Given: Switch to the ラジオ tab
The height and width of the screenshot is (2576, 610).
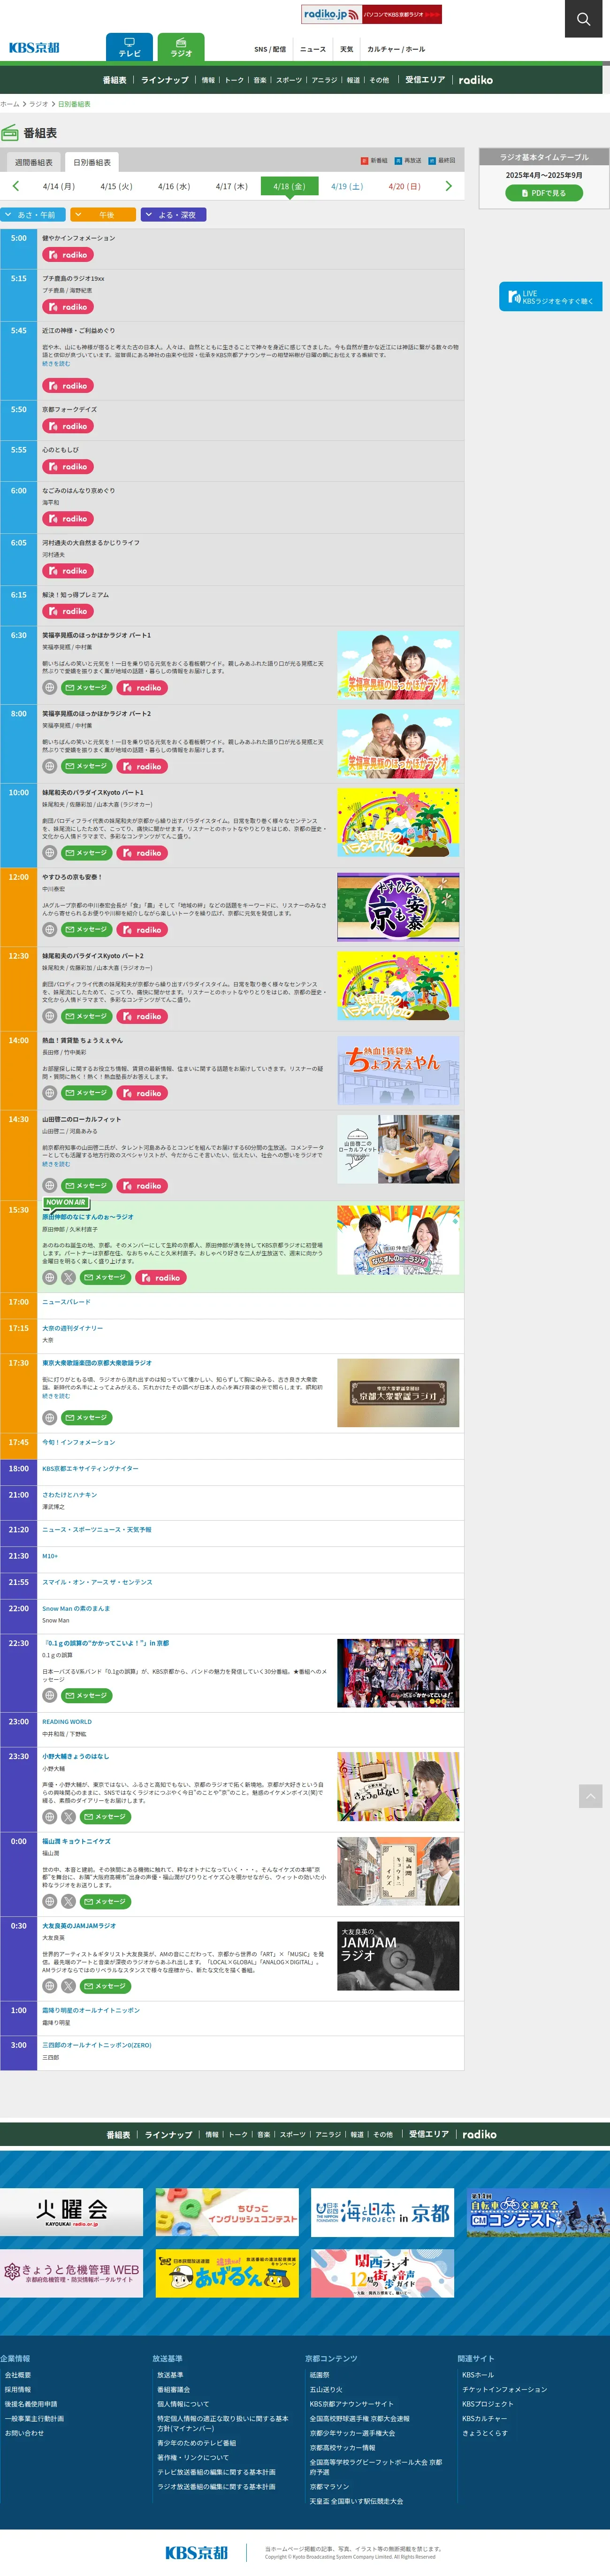Looking at the screenshot, I should 181,47.
